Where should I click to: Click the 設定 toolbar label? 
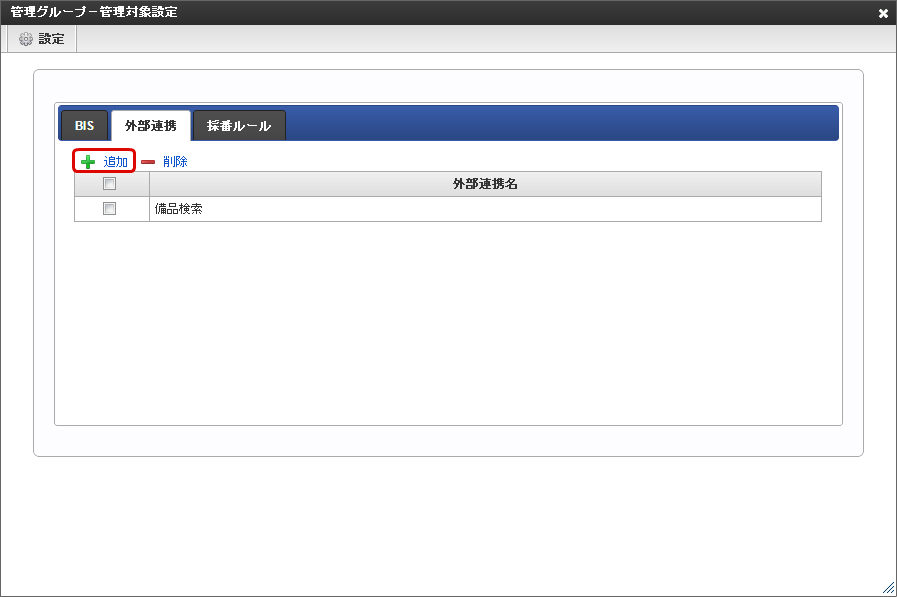tap(51, 39)
